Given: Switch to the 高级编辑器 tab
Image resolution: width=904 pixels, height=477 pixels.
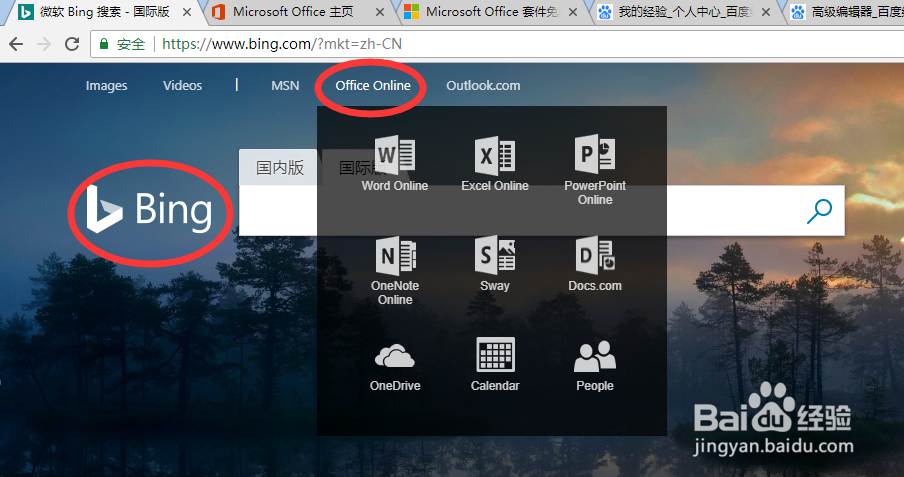Looking at the screenshot, I should [848, 12].
